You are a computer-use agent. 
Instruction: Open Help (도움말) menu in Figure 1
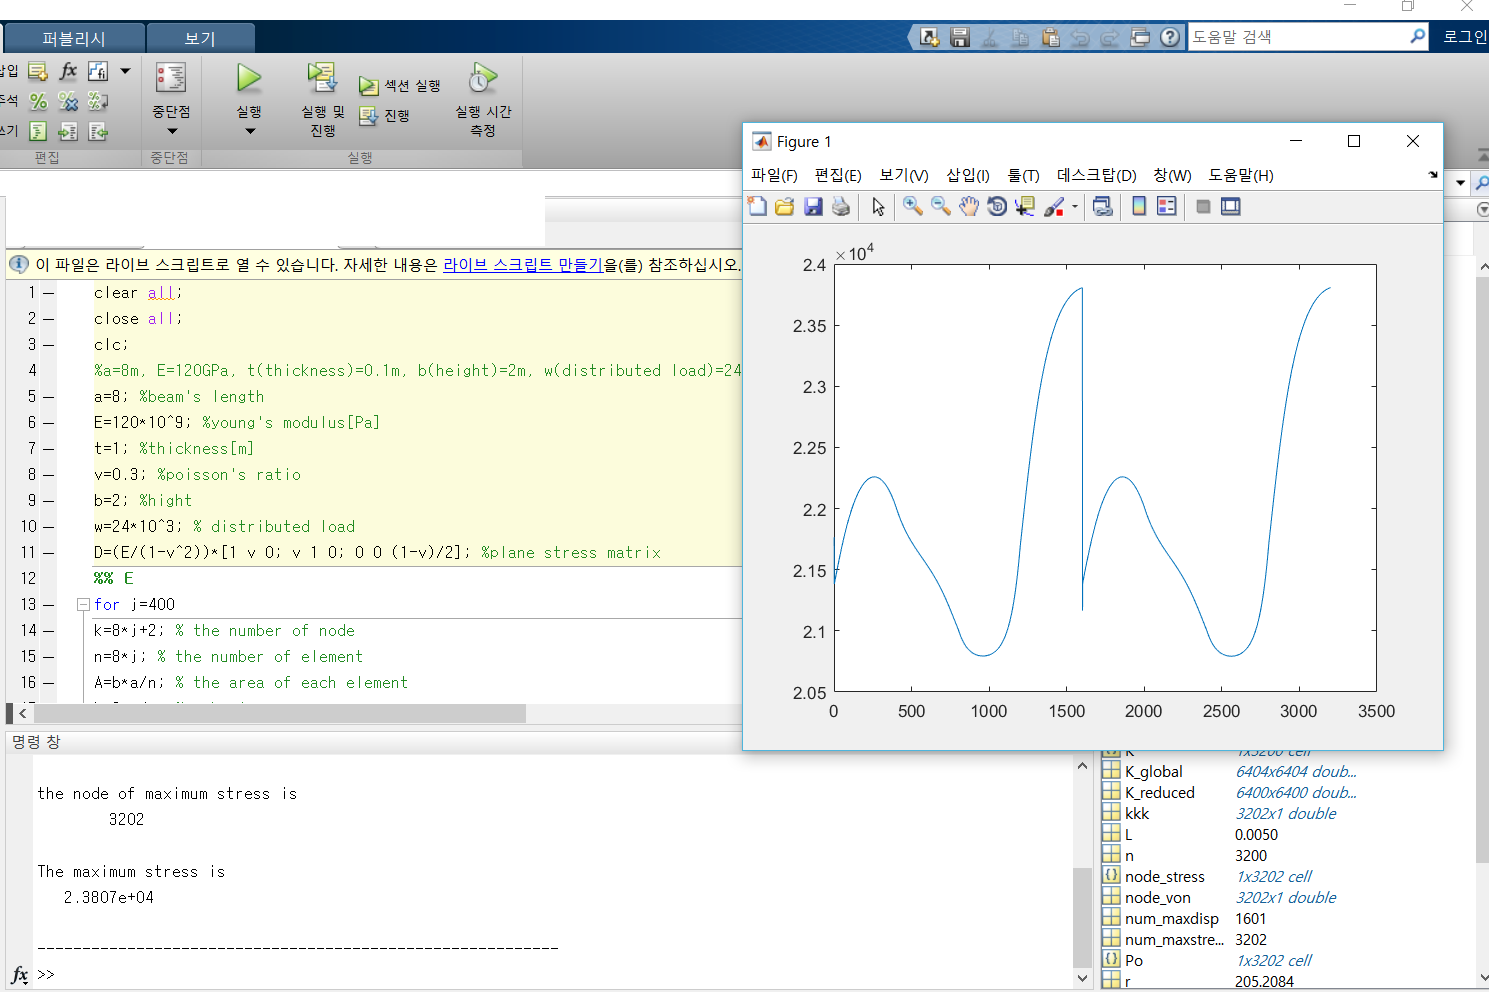tap(1240, 175)
